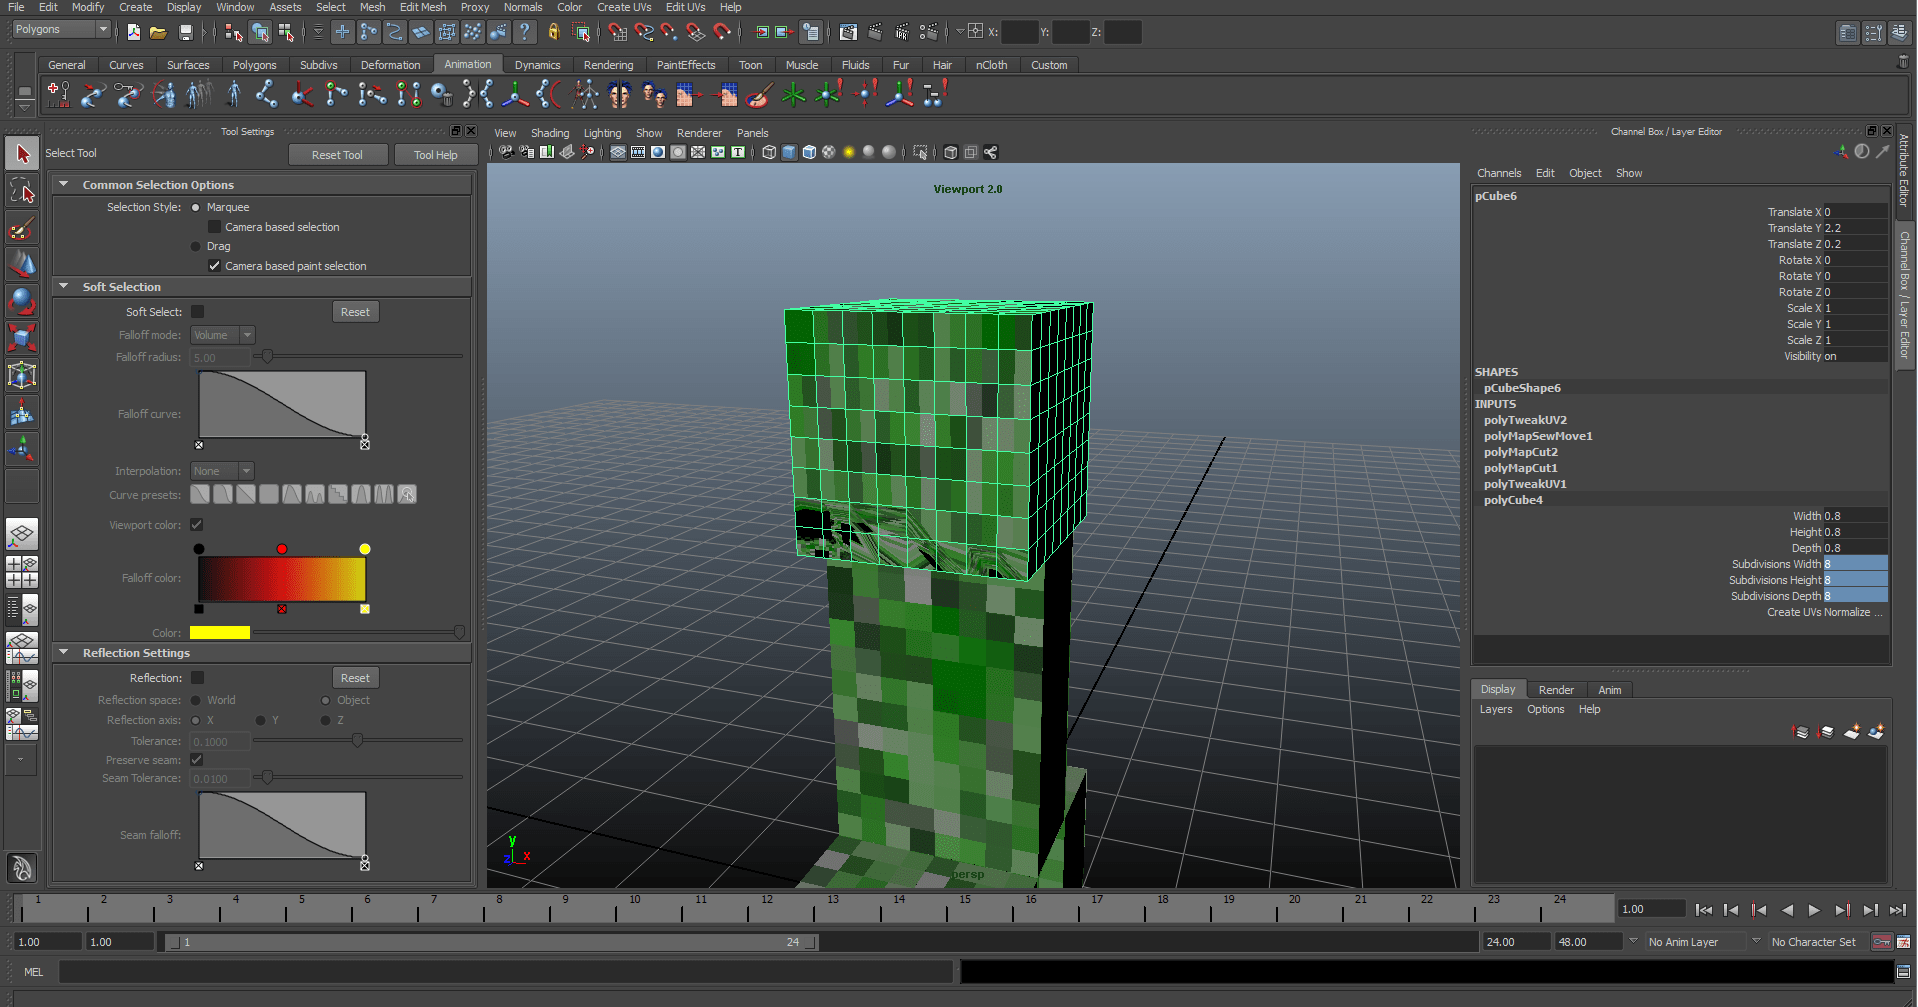1918x1007 pixels.
Task: Click the Subdivisions Width value field
Action: click(x=1855, y=564)
